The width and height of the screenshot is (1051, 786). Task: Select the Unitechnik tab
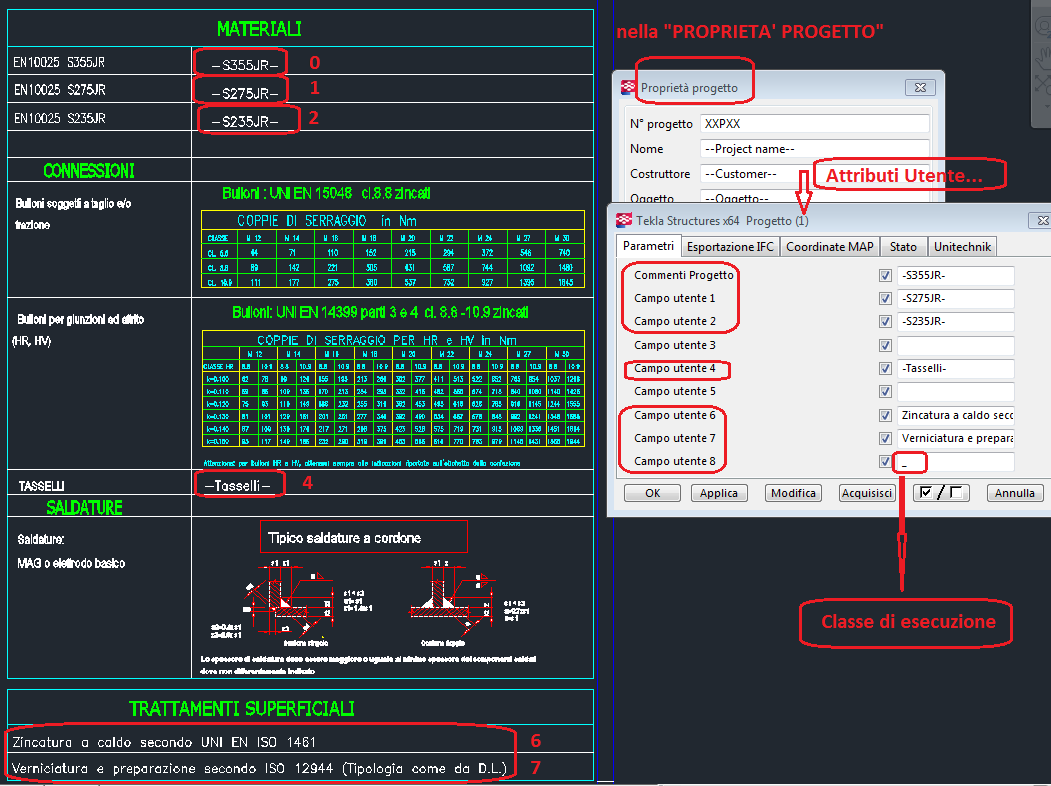coord(962,247)
